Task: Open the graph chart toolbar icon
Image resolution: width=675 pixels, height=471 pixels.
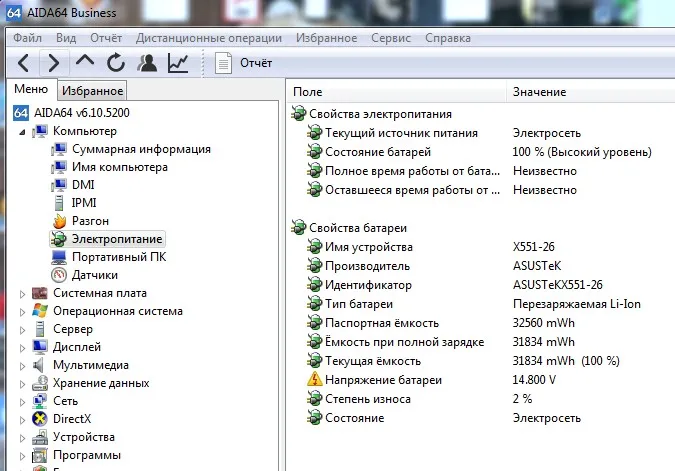Action: pos(178,63)
